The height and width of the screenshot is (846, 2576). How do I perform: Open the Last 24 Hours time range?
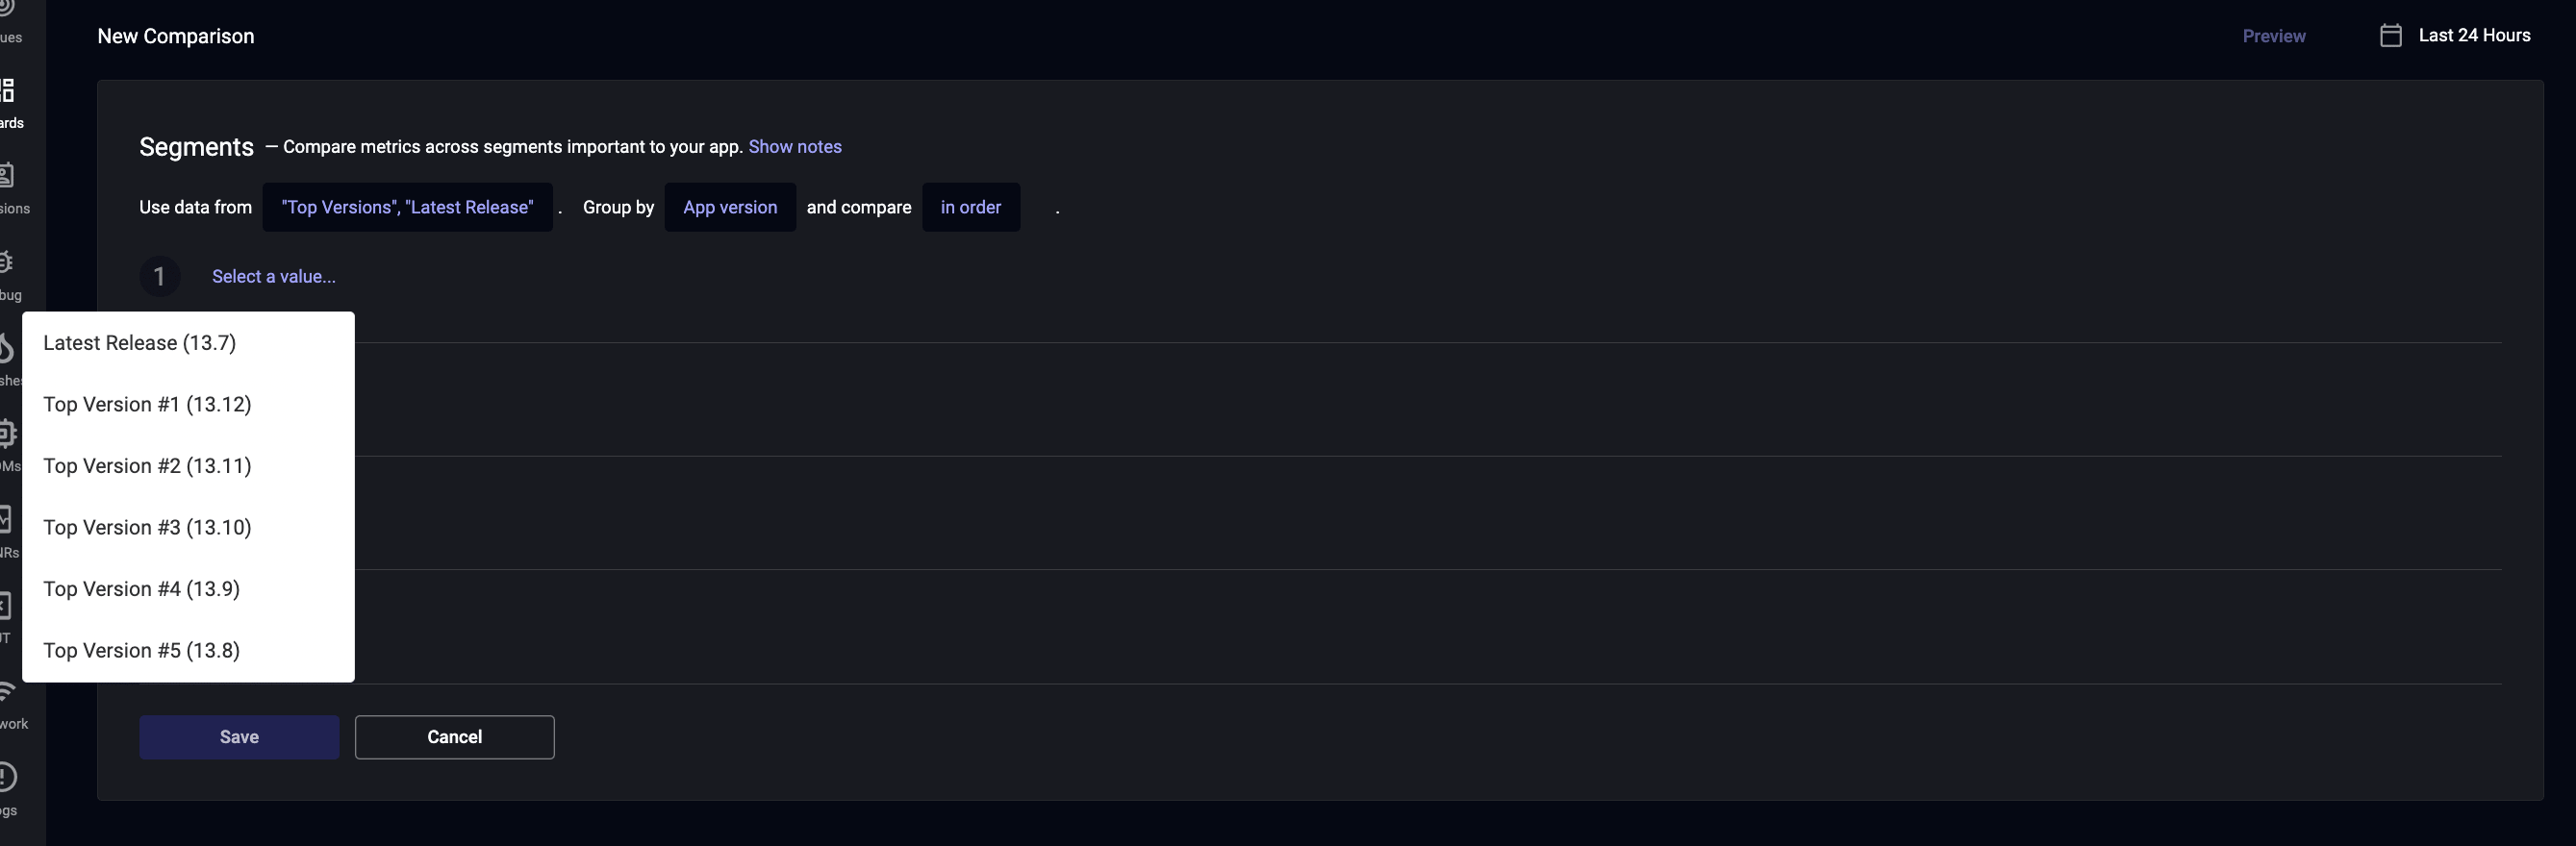coord(2473,36)
